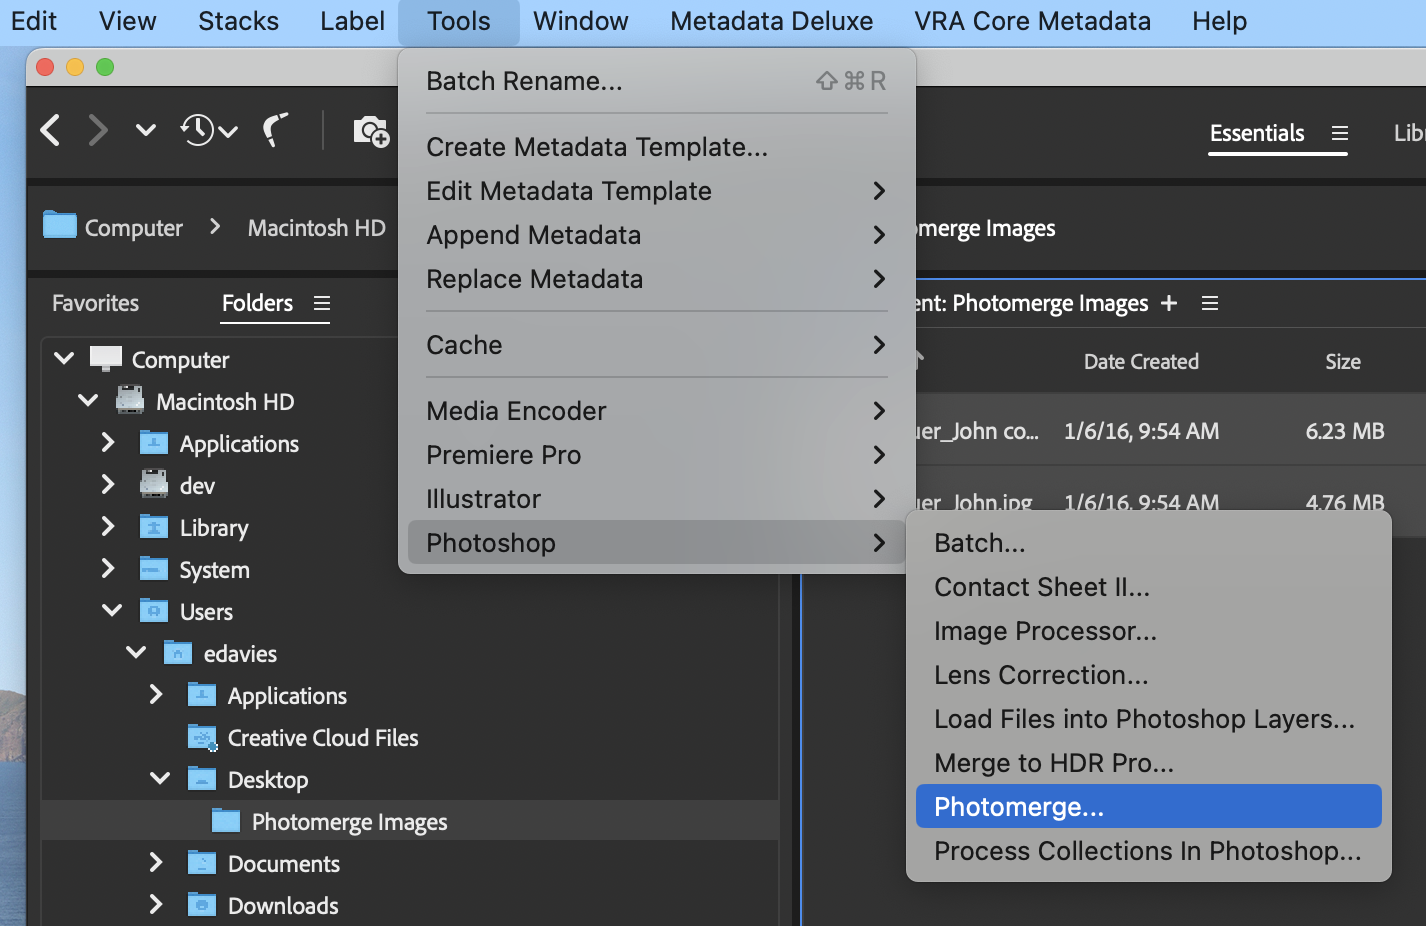Open the Media Encoder submenu

[656, 411]
